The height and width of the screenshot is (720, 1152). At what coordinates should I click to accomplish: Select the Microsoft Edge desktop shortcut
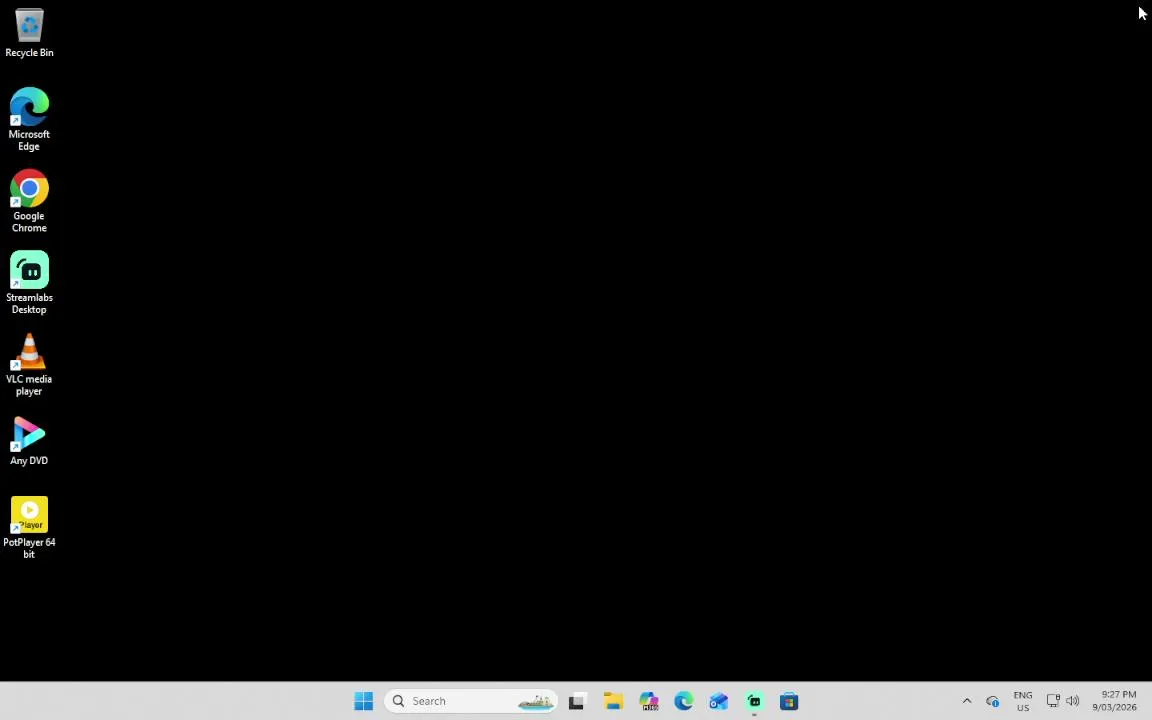(29, 119)
